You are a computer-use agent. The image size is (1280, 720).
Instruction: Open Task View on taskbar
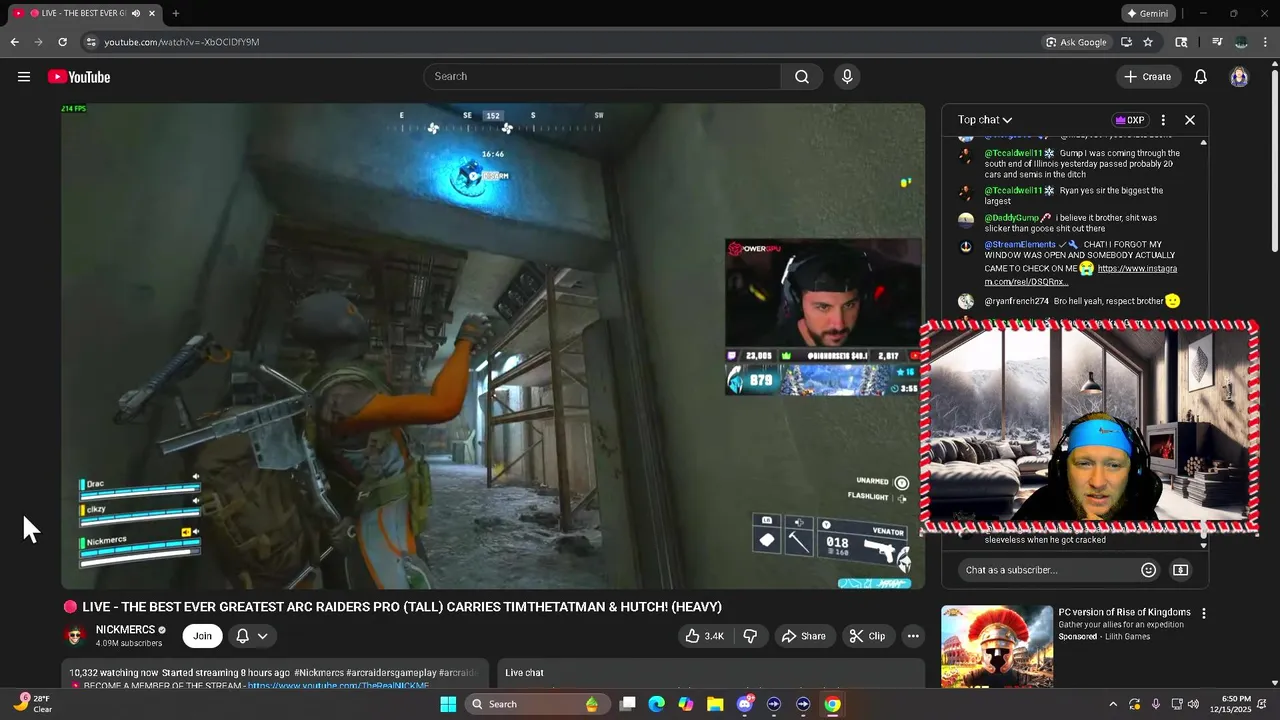627,704
